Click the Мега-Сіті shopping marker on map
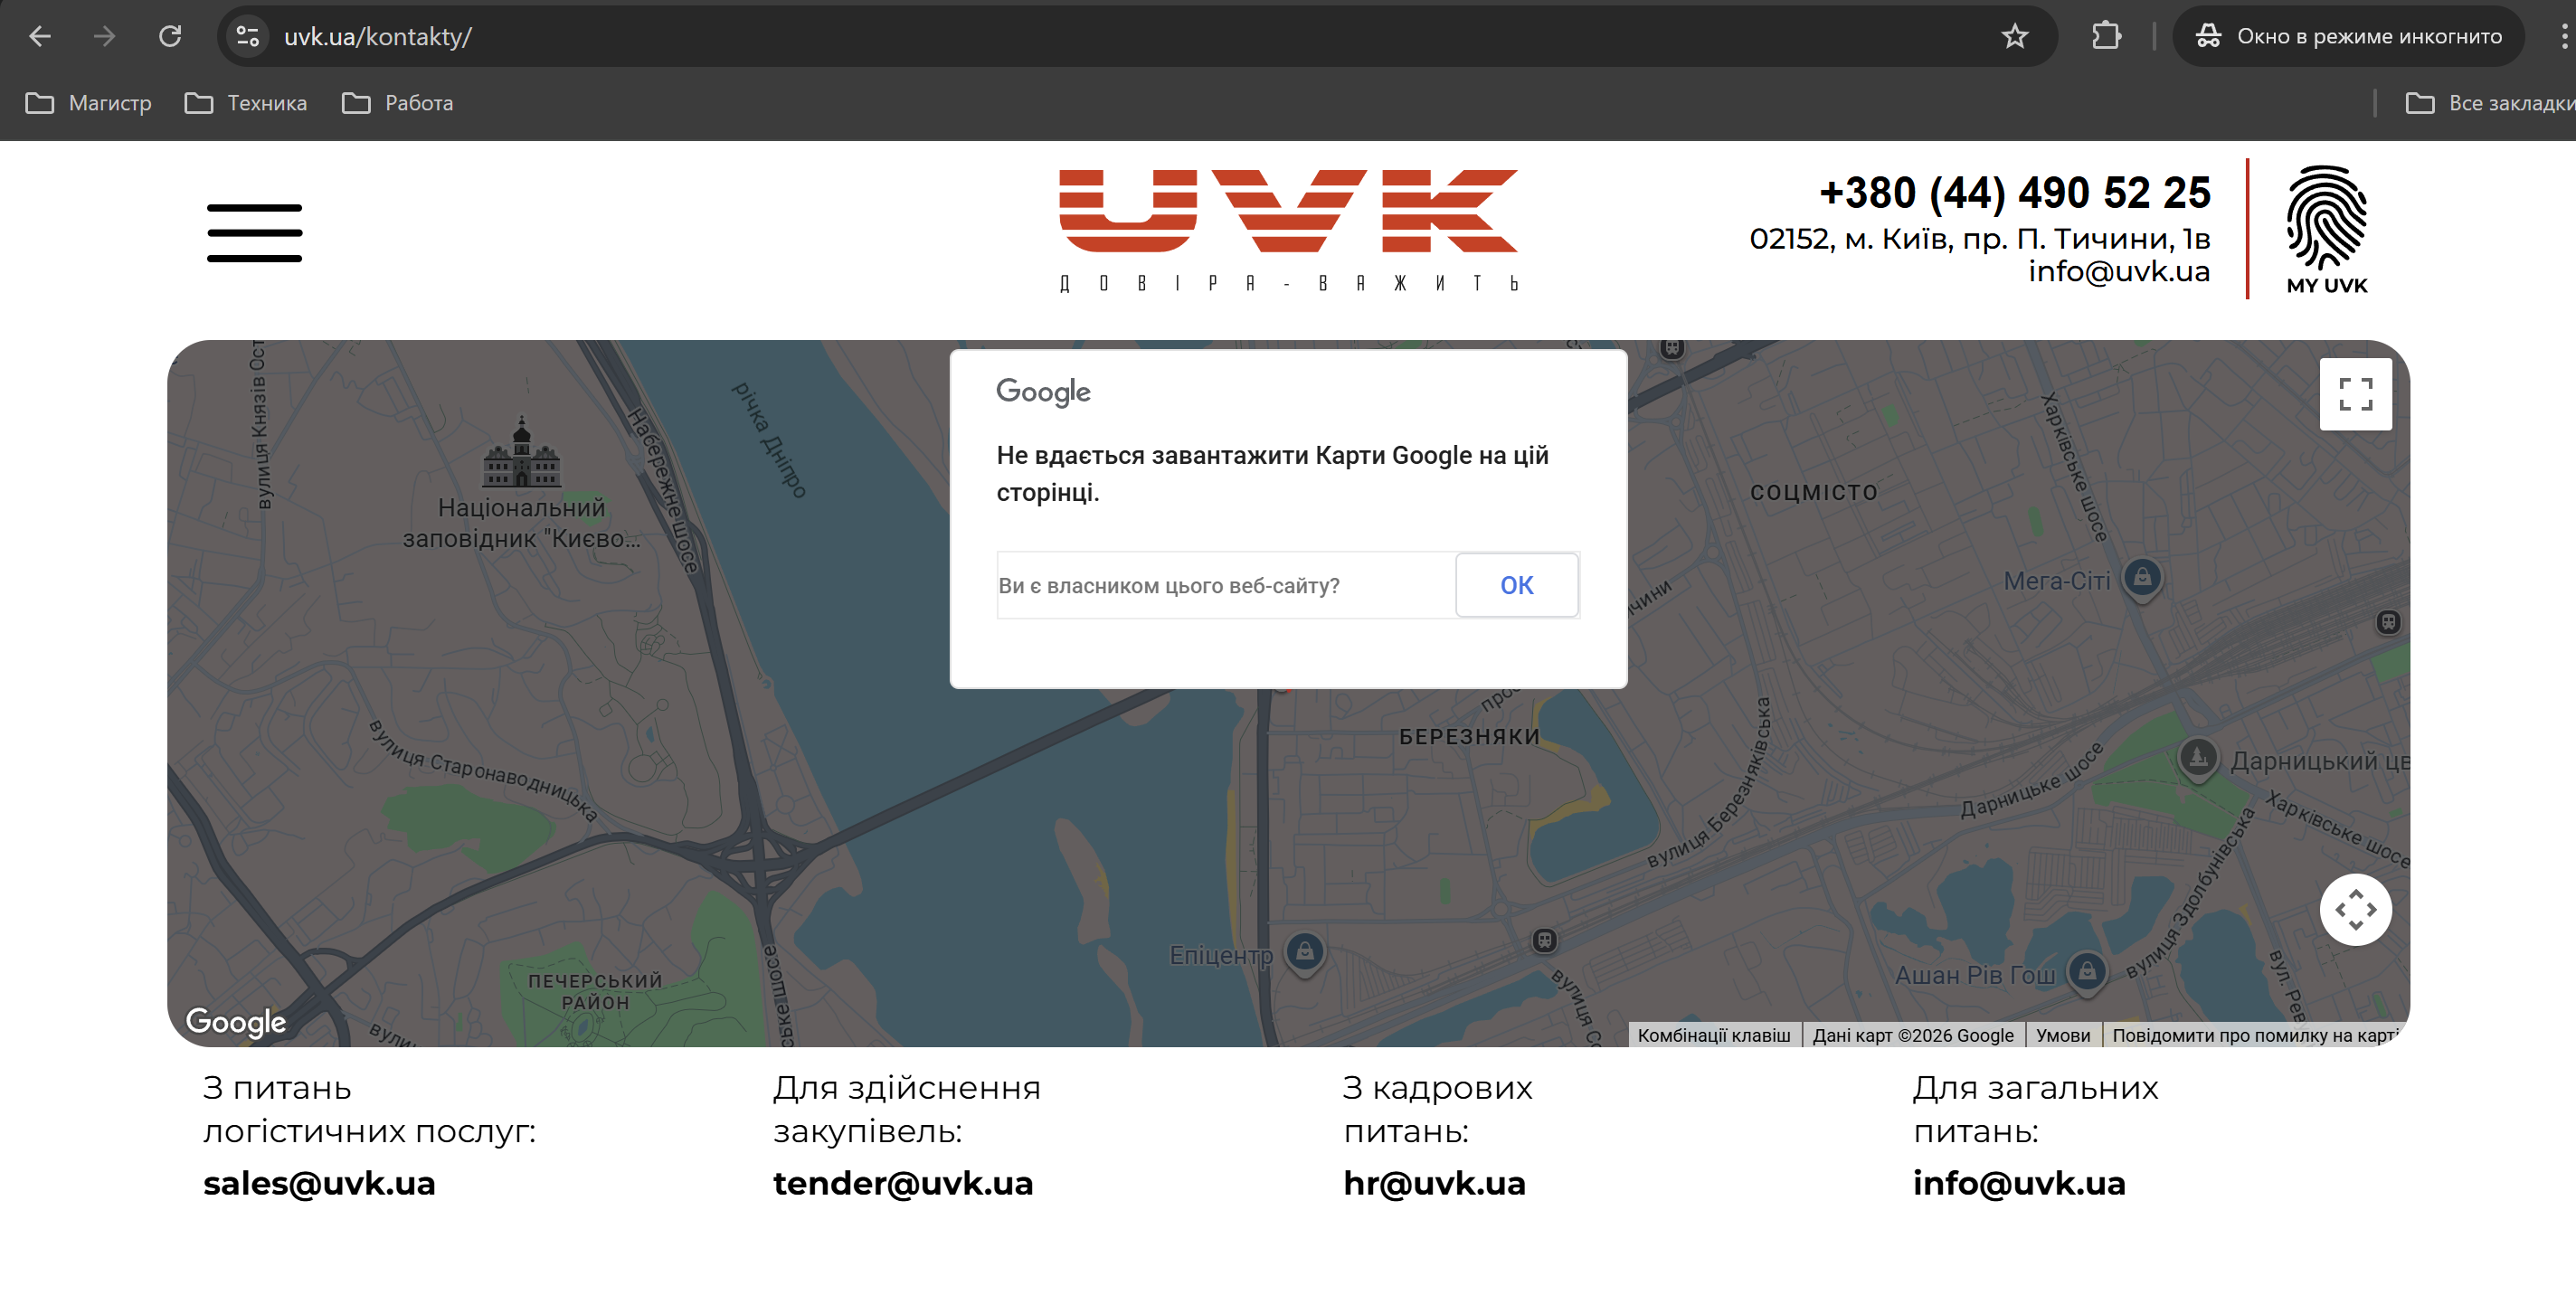Image resolution: width=2576 pixels, height=1295 pixels. coord(2141,578)
